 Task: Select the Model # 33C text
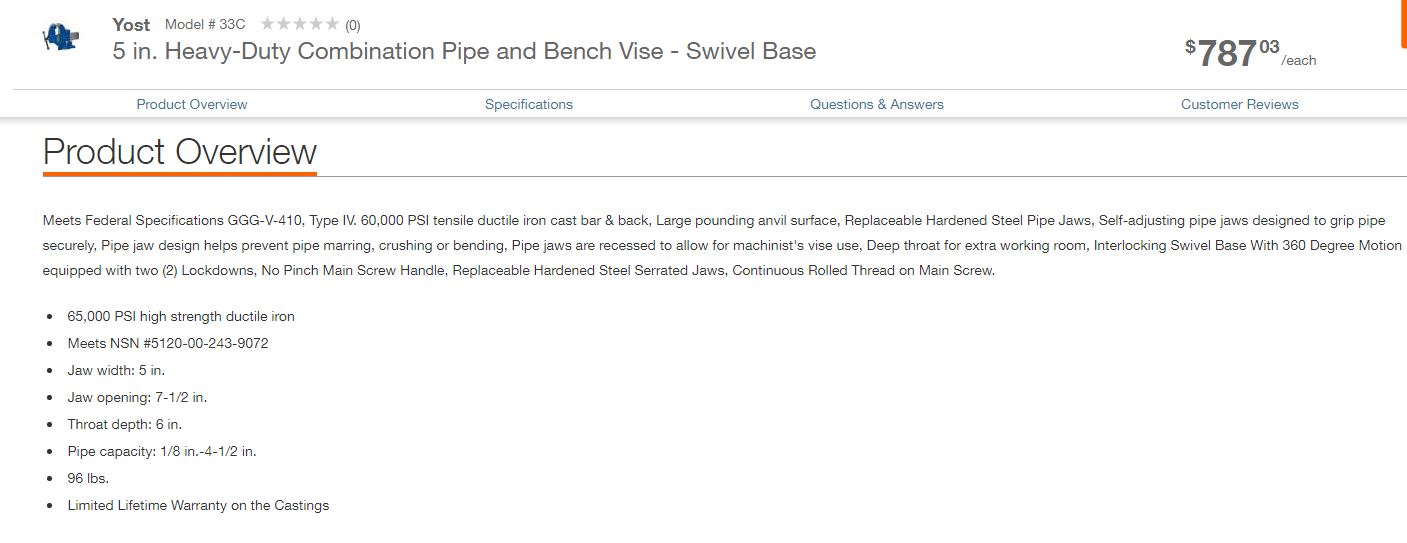pyautogui.click(x=205, y=24)
